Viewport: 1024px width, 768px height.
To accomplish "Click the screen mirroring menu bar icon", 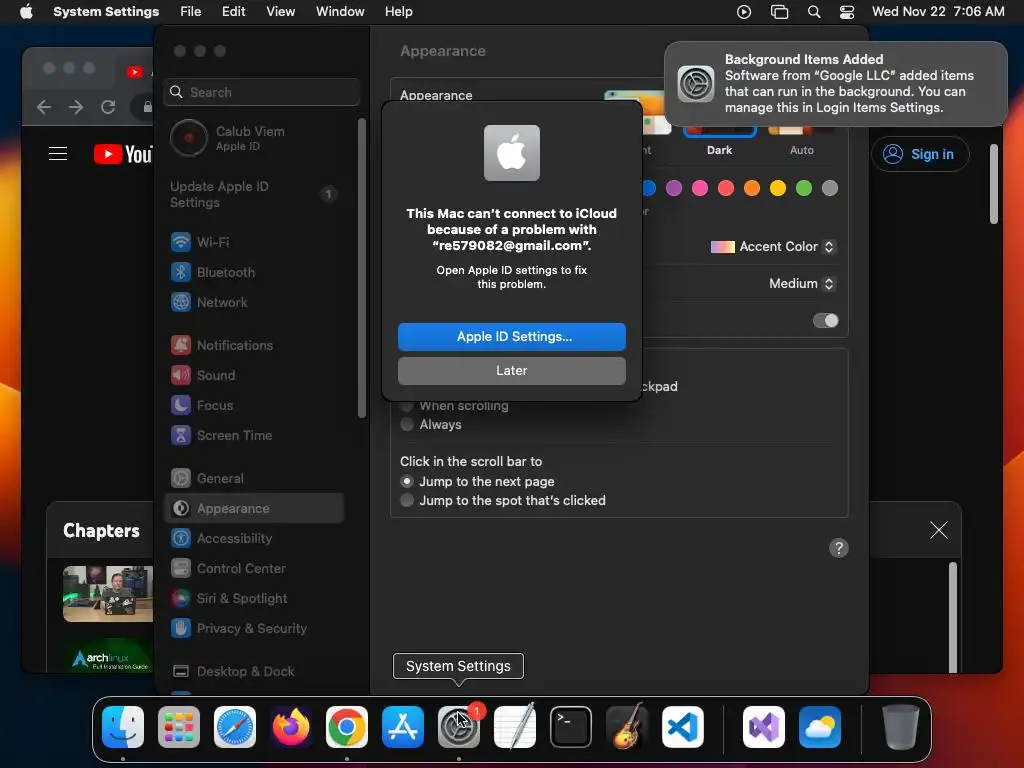I will [x=780, y=12].
